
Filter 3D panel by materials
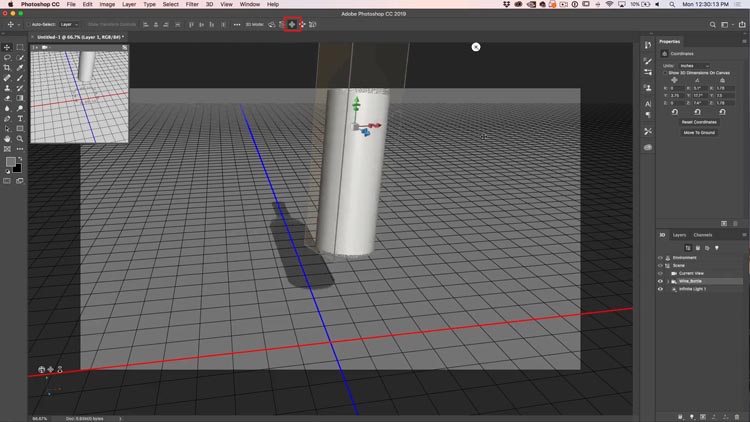pos(707,248)
